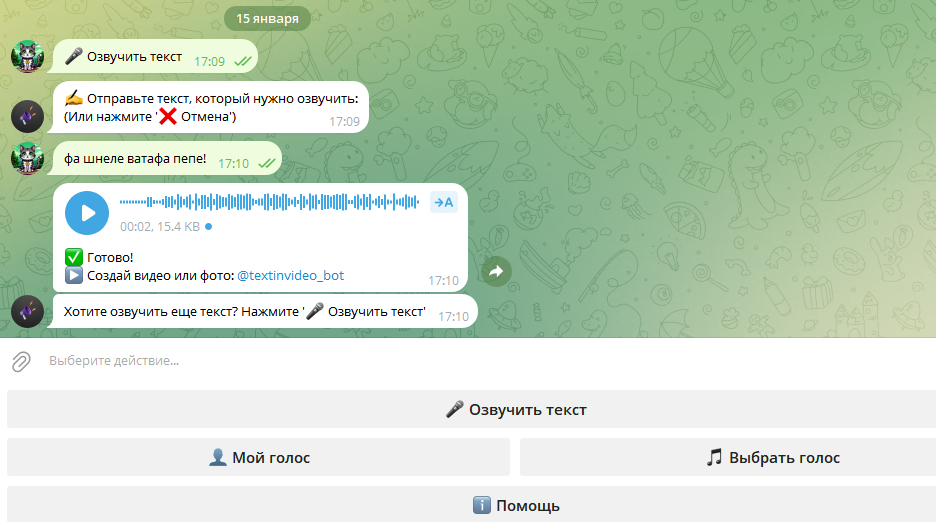Open the attachment paperclip menu
Image resolution: width=936 pixels, height=522 pixels.
point(21,361)
